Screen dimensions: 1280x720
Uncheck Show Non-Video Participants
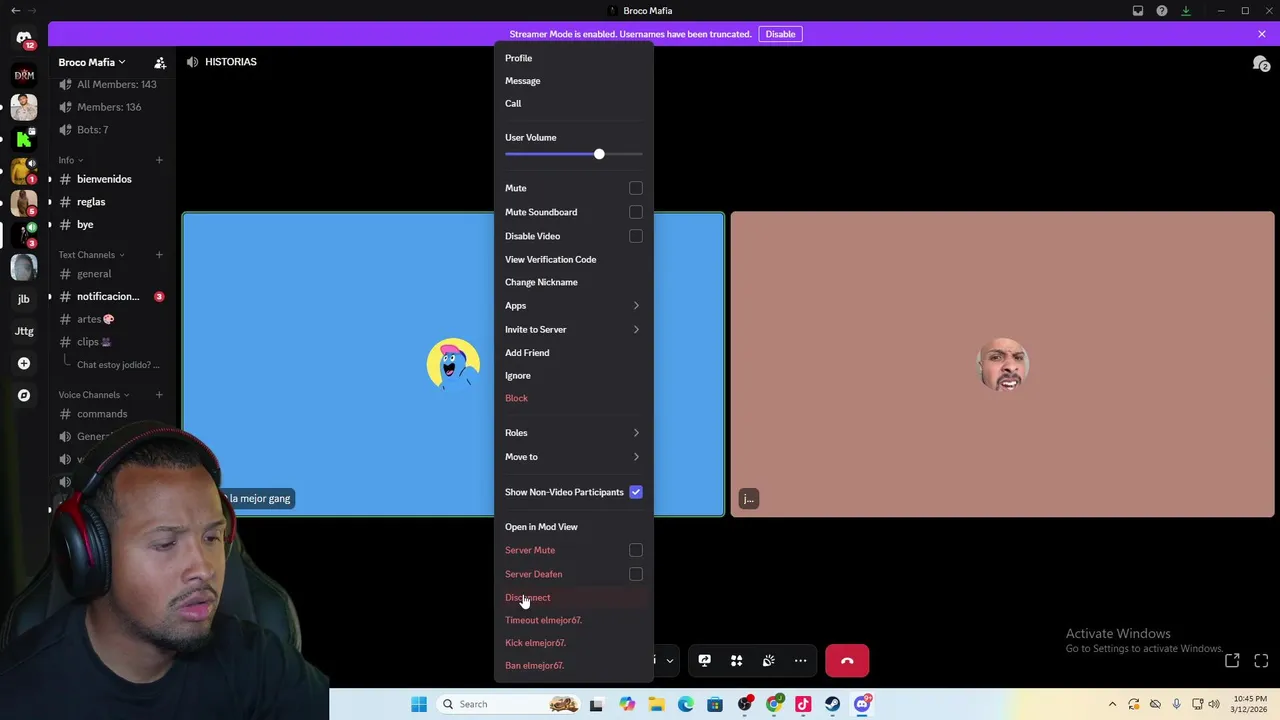[x=636, y=492]
